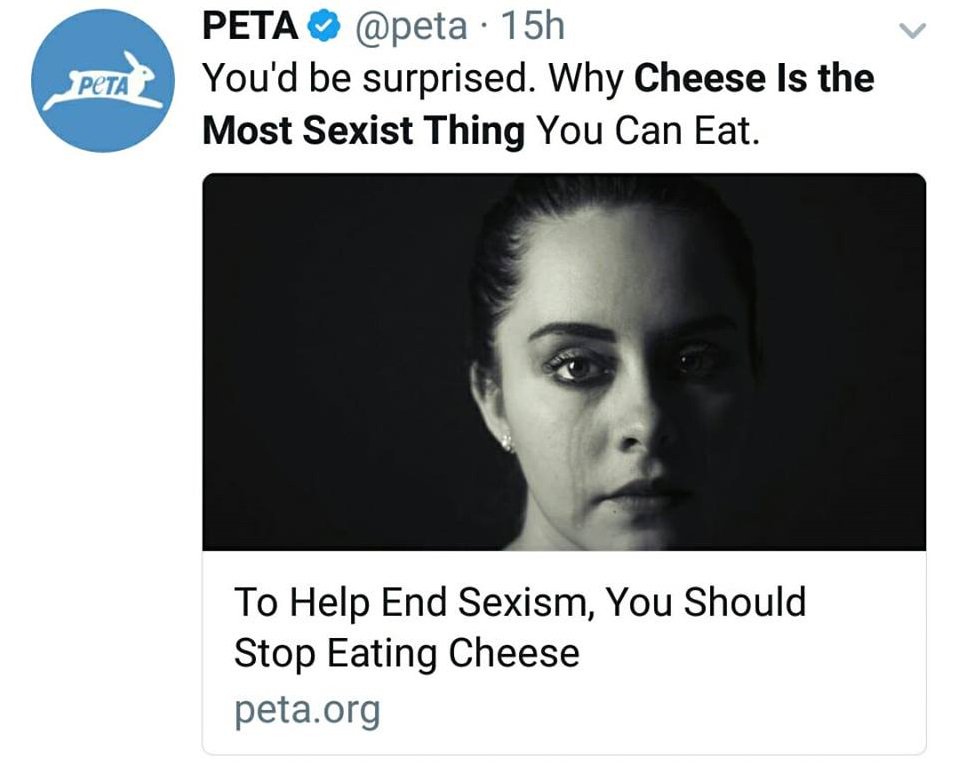The image size is (959, 777).
Task: Click the bold phrase "Cheese Is the"
Action: 754,78
